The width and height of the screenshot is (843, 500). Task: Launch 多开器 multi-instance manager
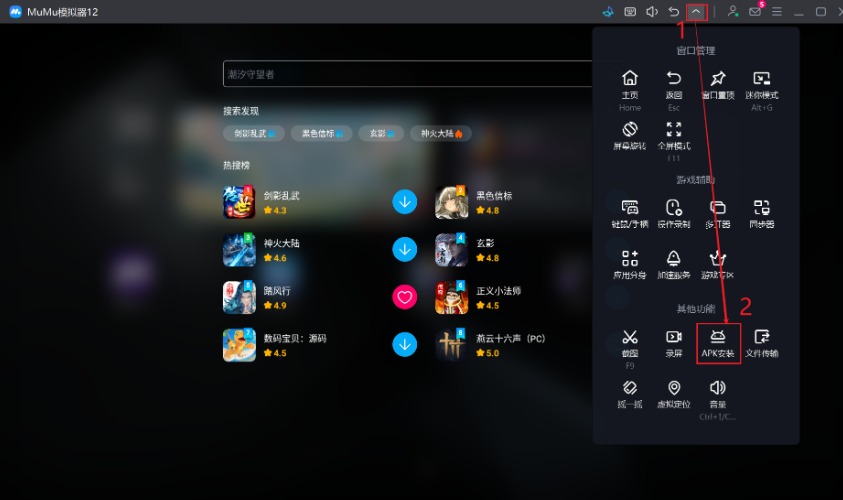[x=718, y=208]
